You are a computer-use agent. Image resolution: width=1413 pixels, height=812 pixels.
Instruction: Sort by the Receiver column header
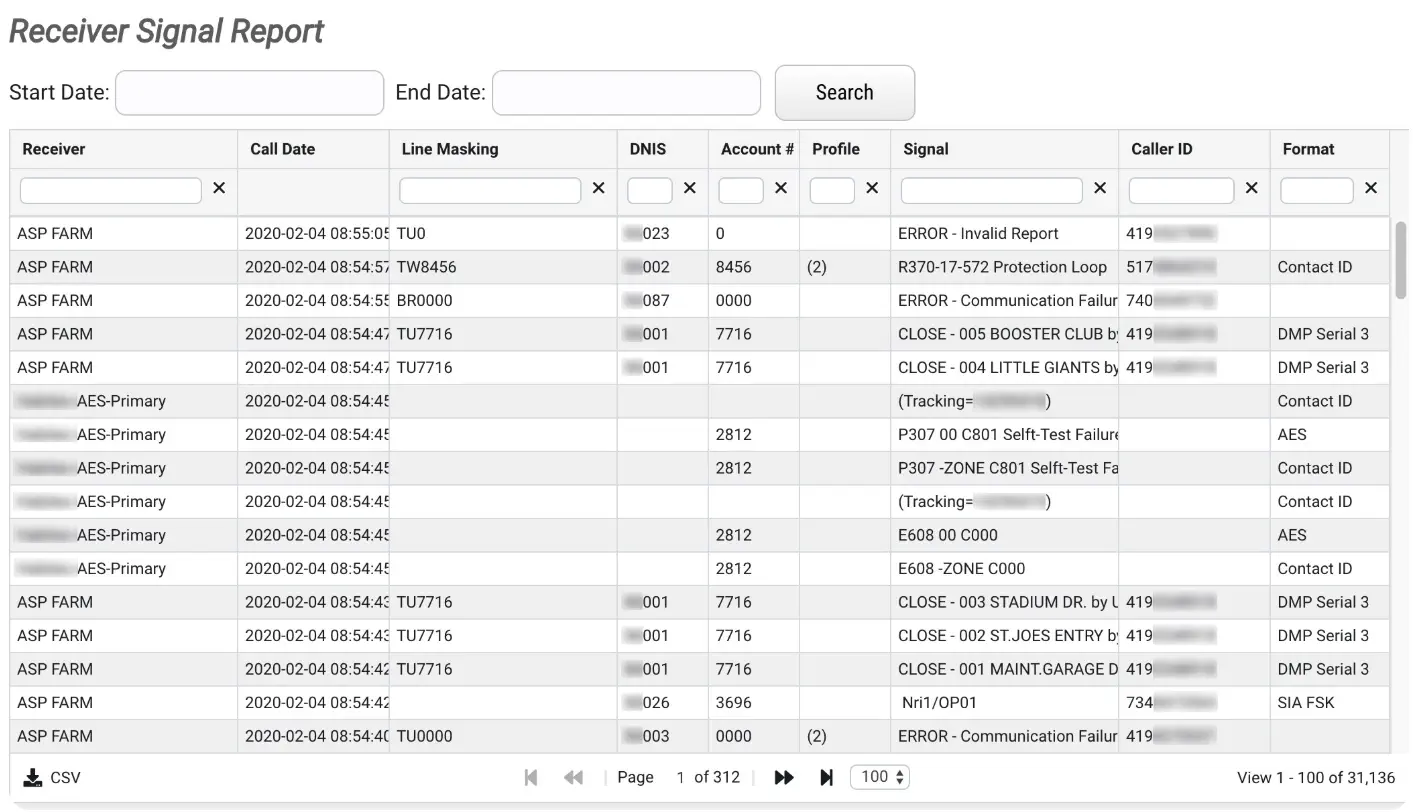point(54,149)
